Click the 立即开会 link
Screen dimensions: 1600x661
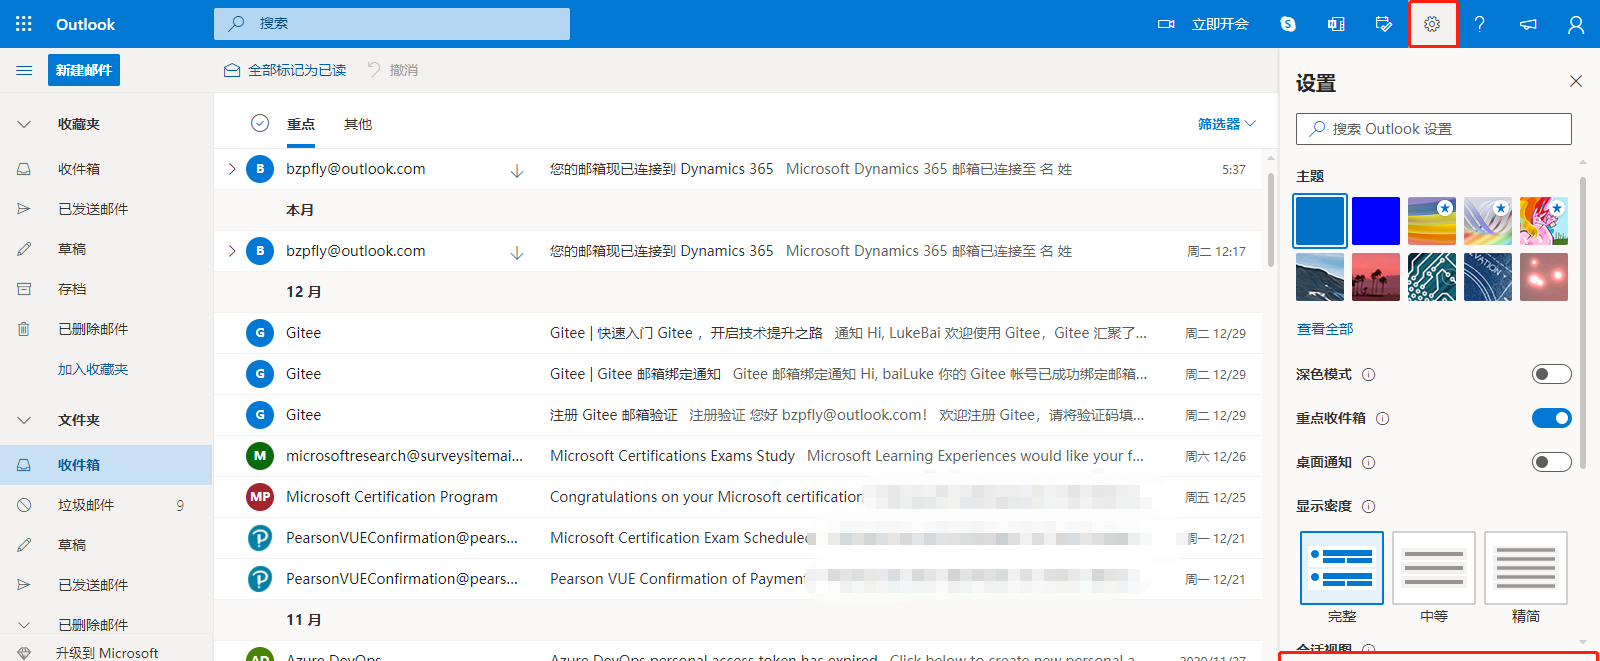click(1220, 24)
